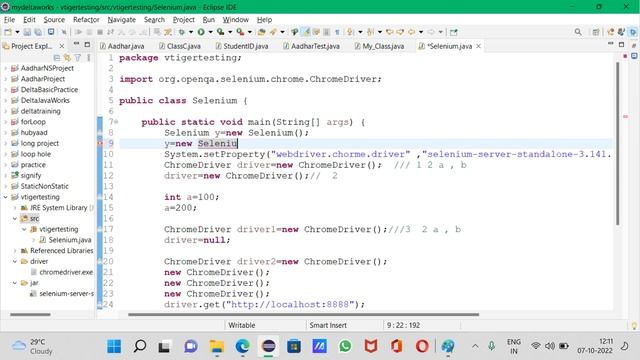Click the editor horizontal scrollbar
640x360 pixels.
[x=303, y=315]
